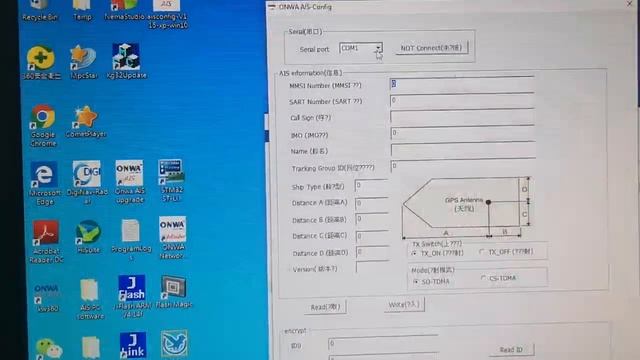Click the Distance C input field
Screen dimensions: 640x360
click(x=372, y=236)
